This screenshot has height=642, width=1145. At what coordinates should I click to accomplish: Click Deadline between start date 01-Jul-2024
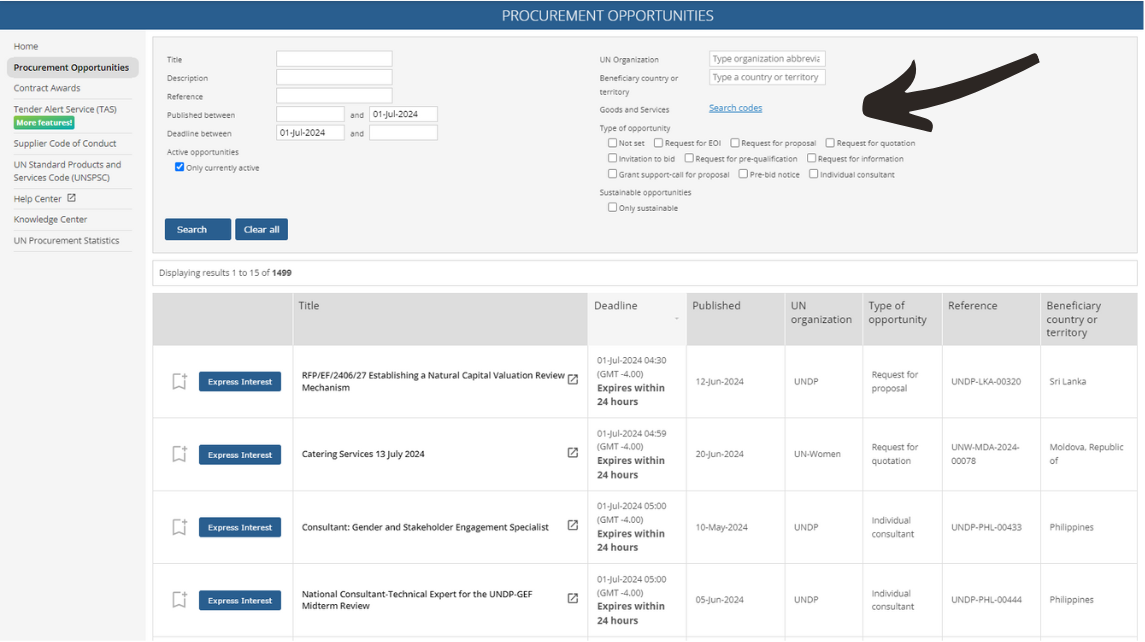pos(310,132)
